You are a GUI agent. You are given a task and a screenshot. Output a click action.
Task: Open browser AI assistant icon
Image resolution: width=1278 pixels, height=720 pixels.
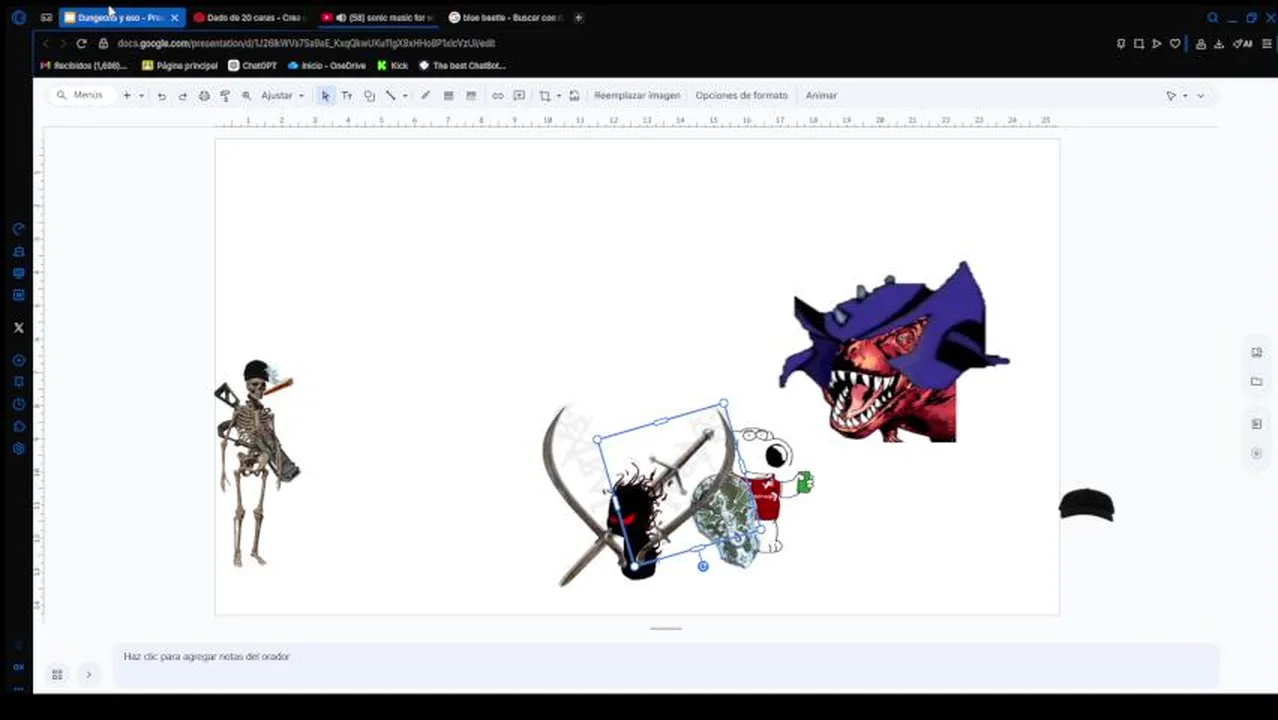[1243, 44]
